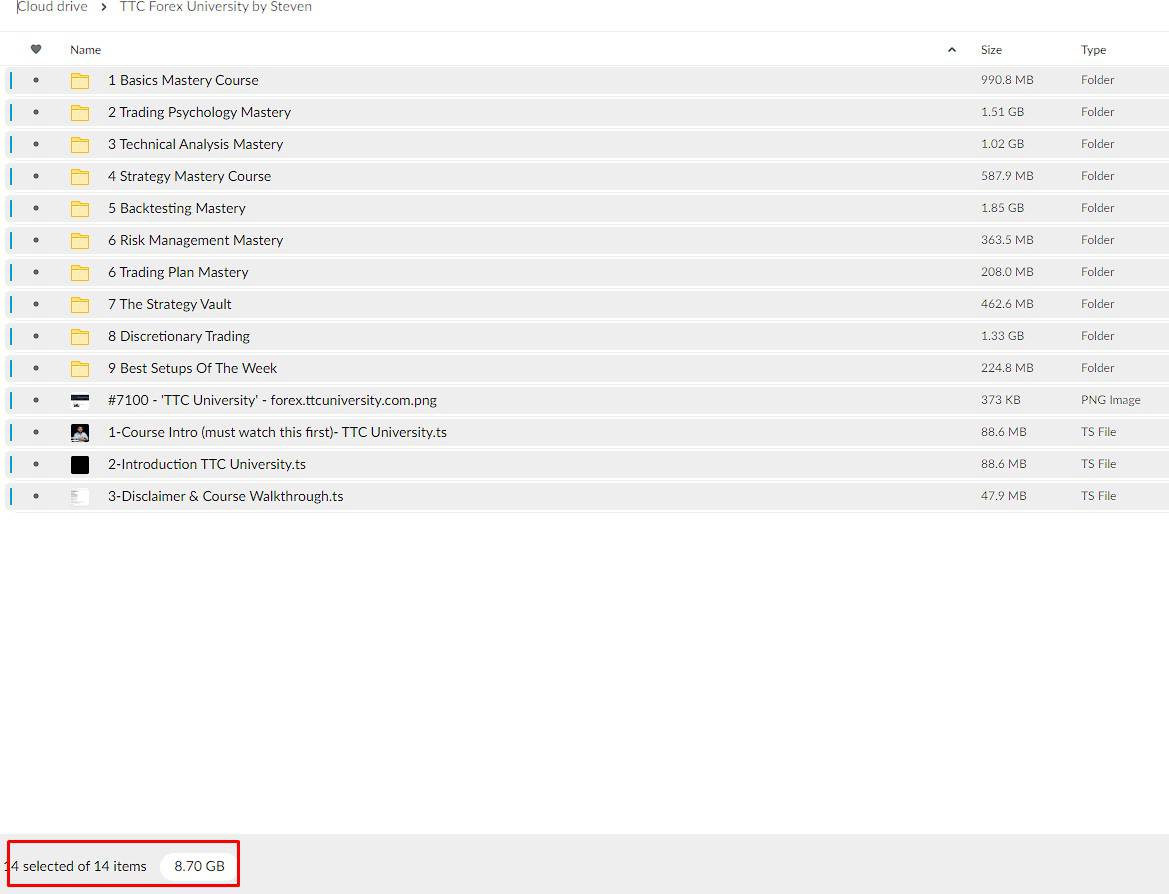Click the folder icon for 1 Basics Mastery Course
This screenshot has width=1169, height=894.
click(x=80, y=81)
